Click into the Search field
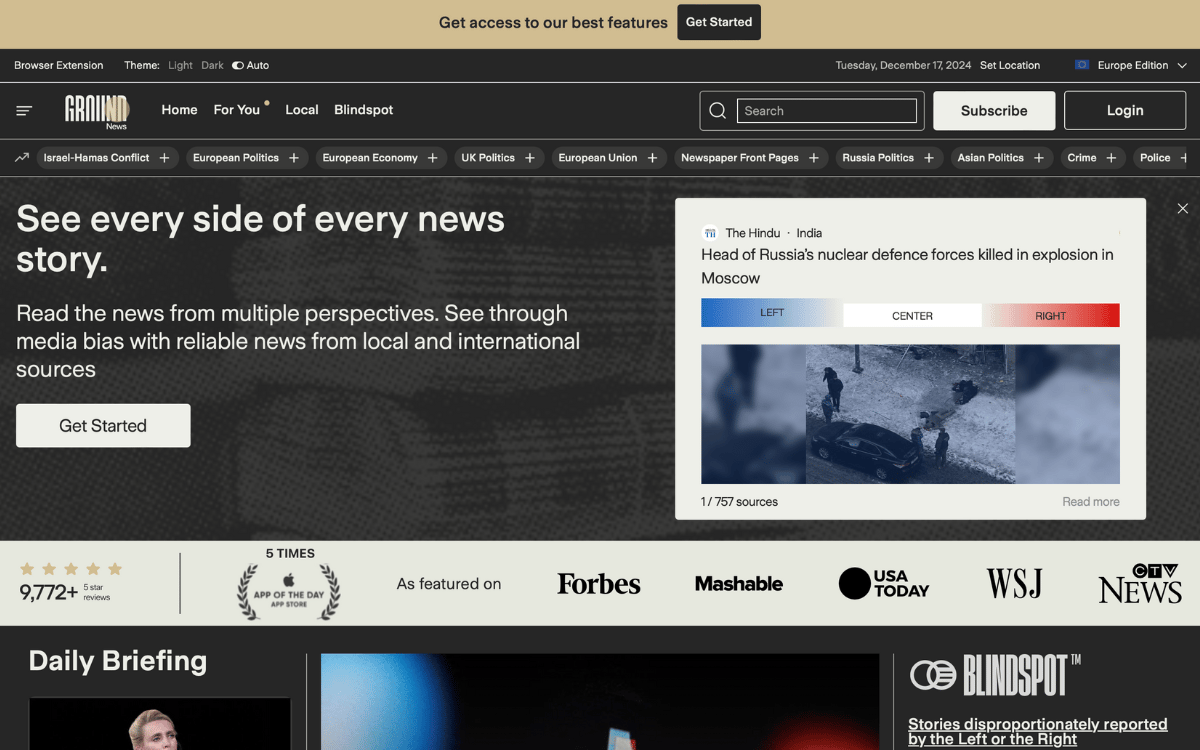 [x=827, y=111]
